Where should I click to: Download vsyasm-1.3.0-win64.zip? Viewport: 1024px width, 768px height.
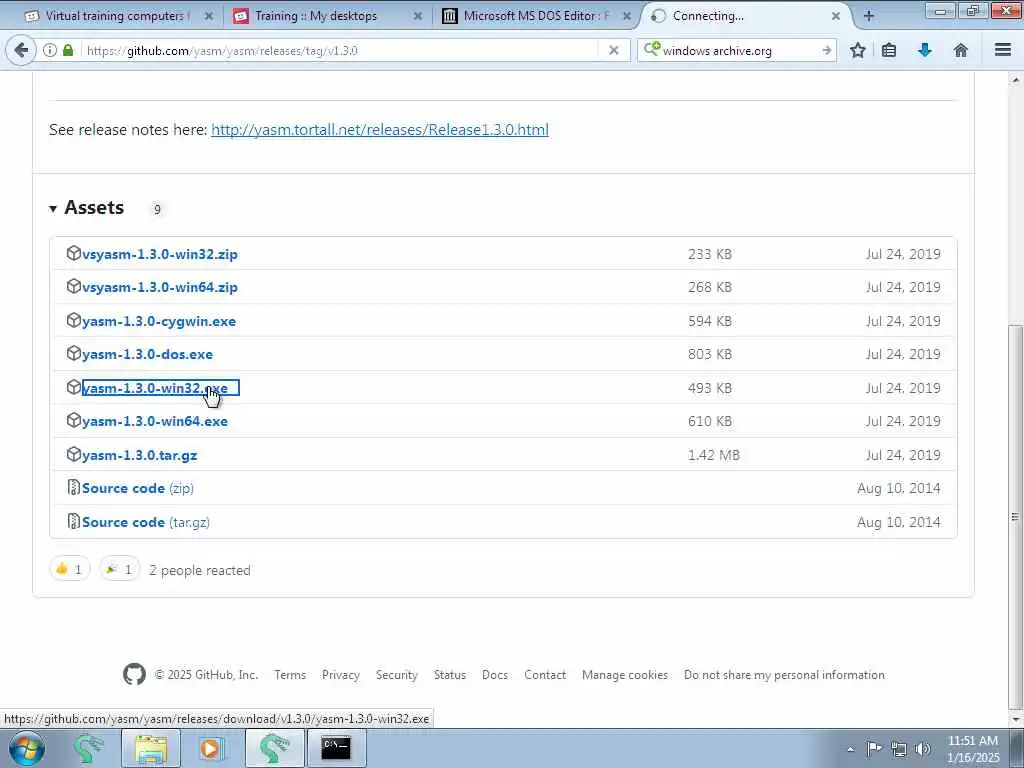pos(160,287)
